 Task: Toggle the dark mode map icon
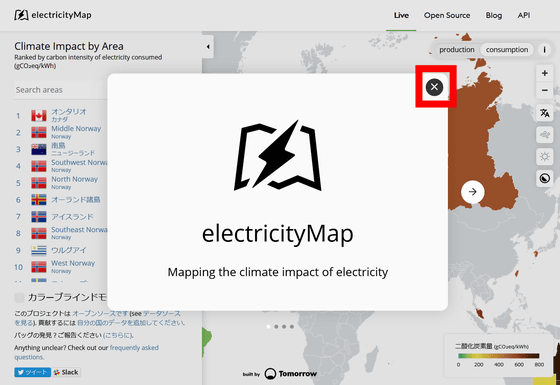click(x=544, y=178)
